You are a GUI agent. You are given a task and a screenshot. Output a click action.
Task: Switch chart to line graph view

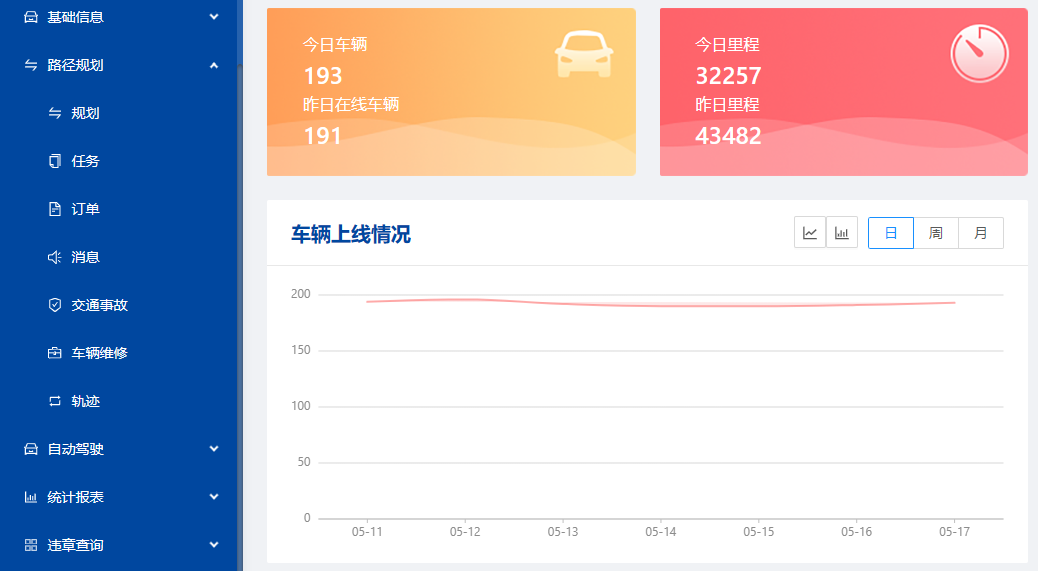coord(810,233)
